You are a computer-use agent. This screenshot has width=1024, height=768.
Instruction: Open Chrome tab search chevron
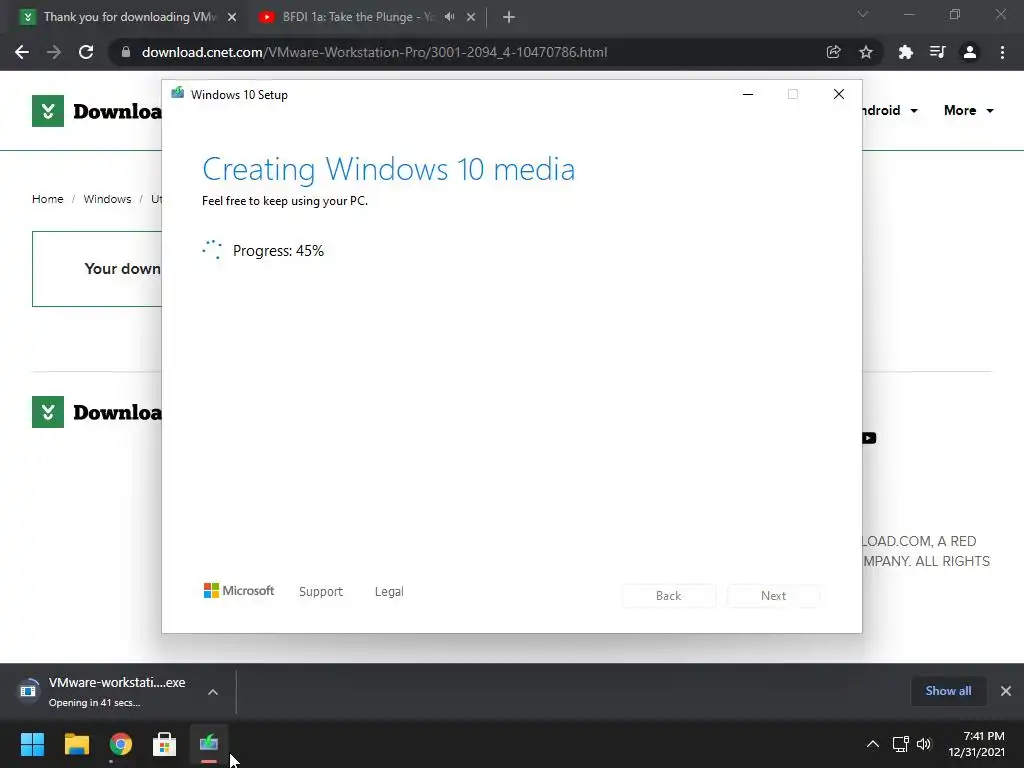point(863,14)
